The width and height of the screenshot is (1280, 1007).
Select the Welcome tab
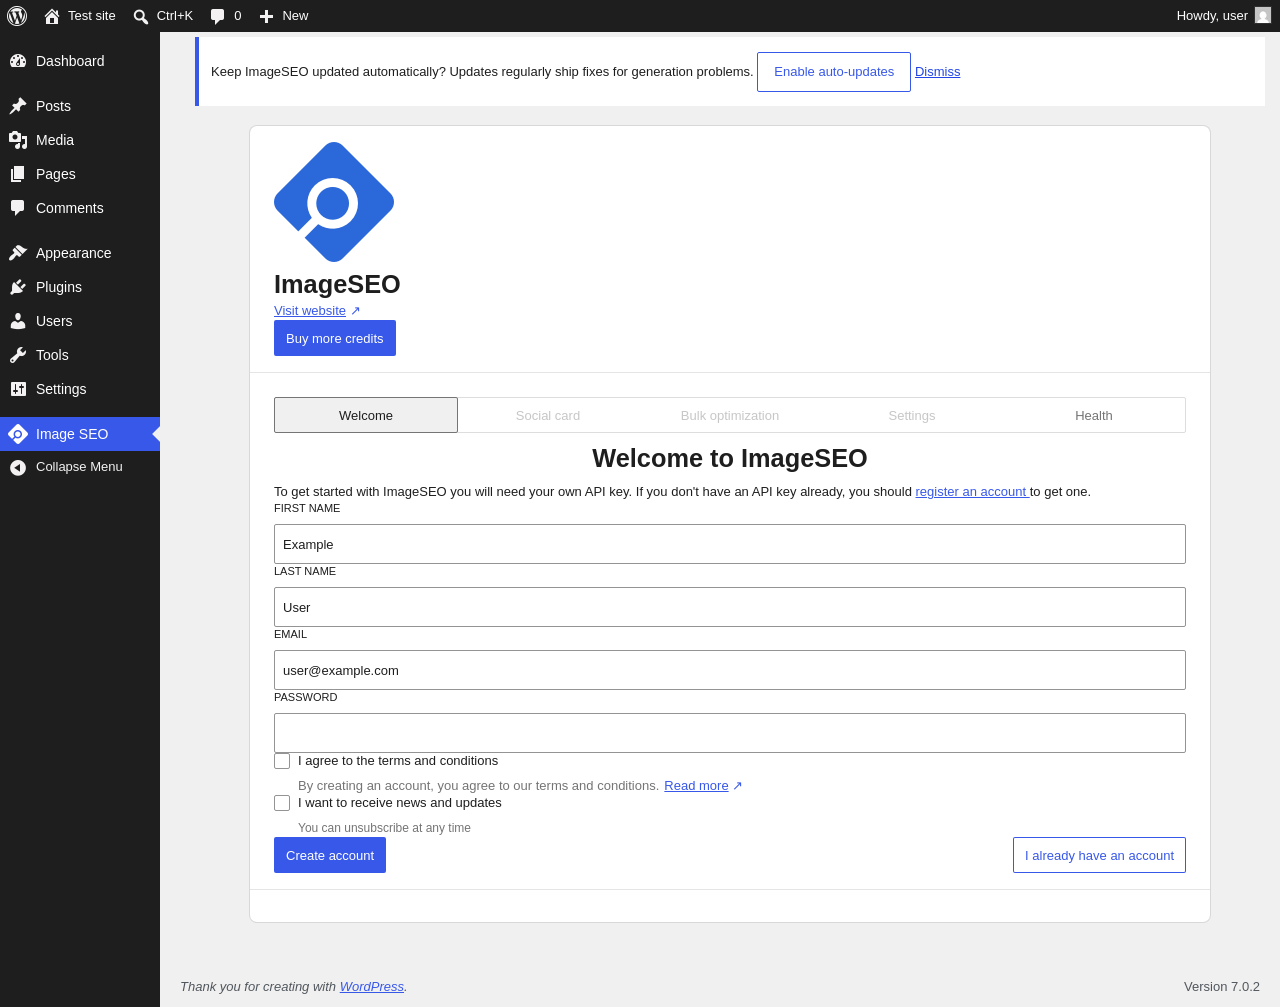tap(366, 415)
